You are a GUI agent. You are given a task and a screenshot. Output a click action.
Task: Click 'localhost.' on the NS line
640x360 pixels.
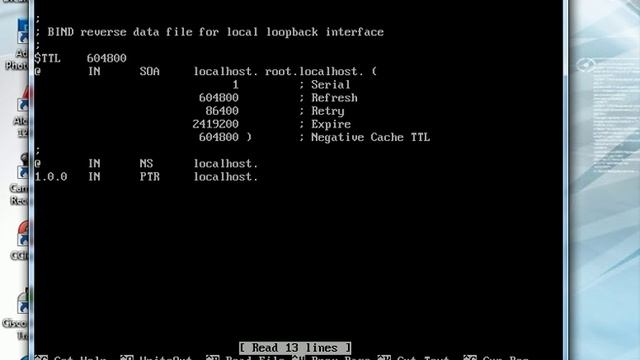tap(226, 164)
